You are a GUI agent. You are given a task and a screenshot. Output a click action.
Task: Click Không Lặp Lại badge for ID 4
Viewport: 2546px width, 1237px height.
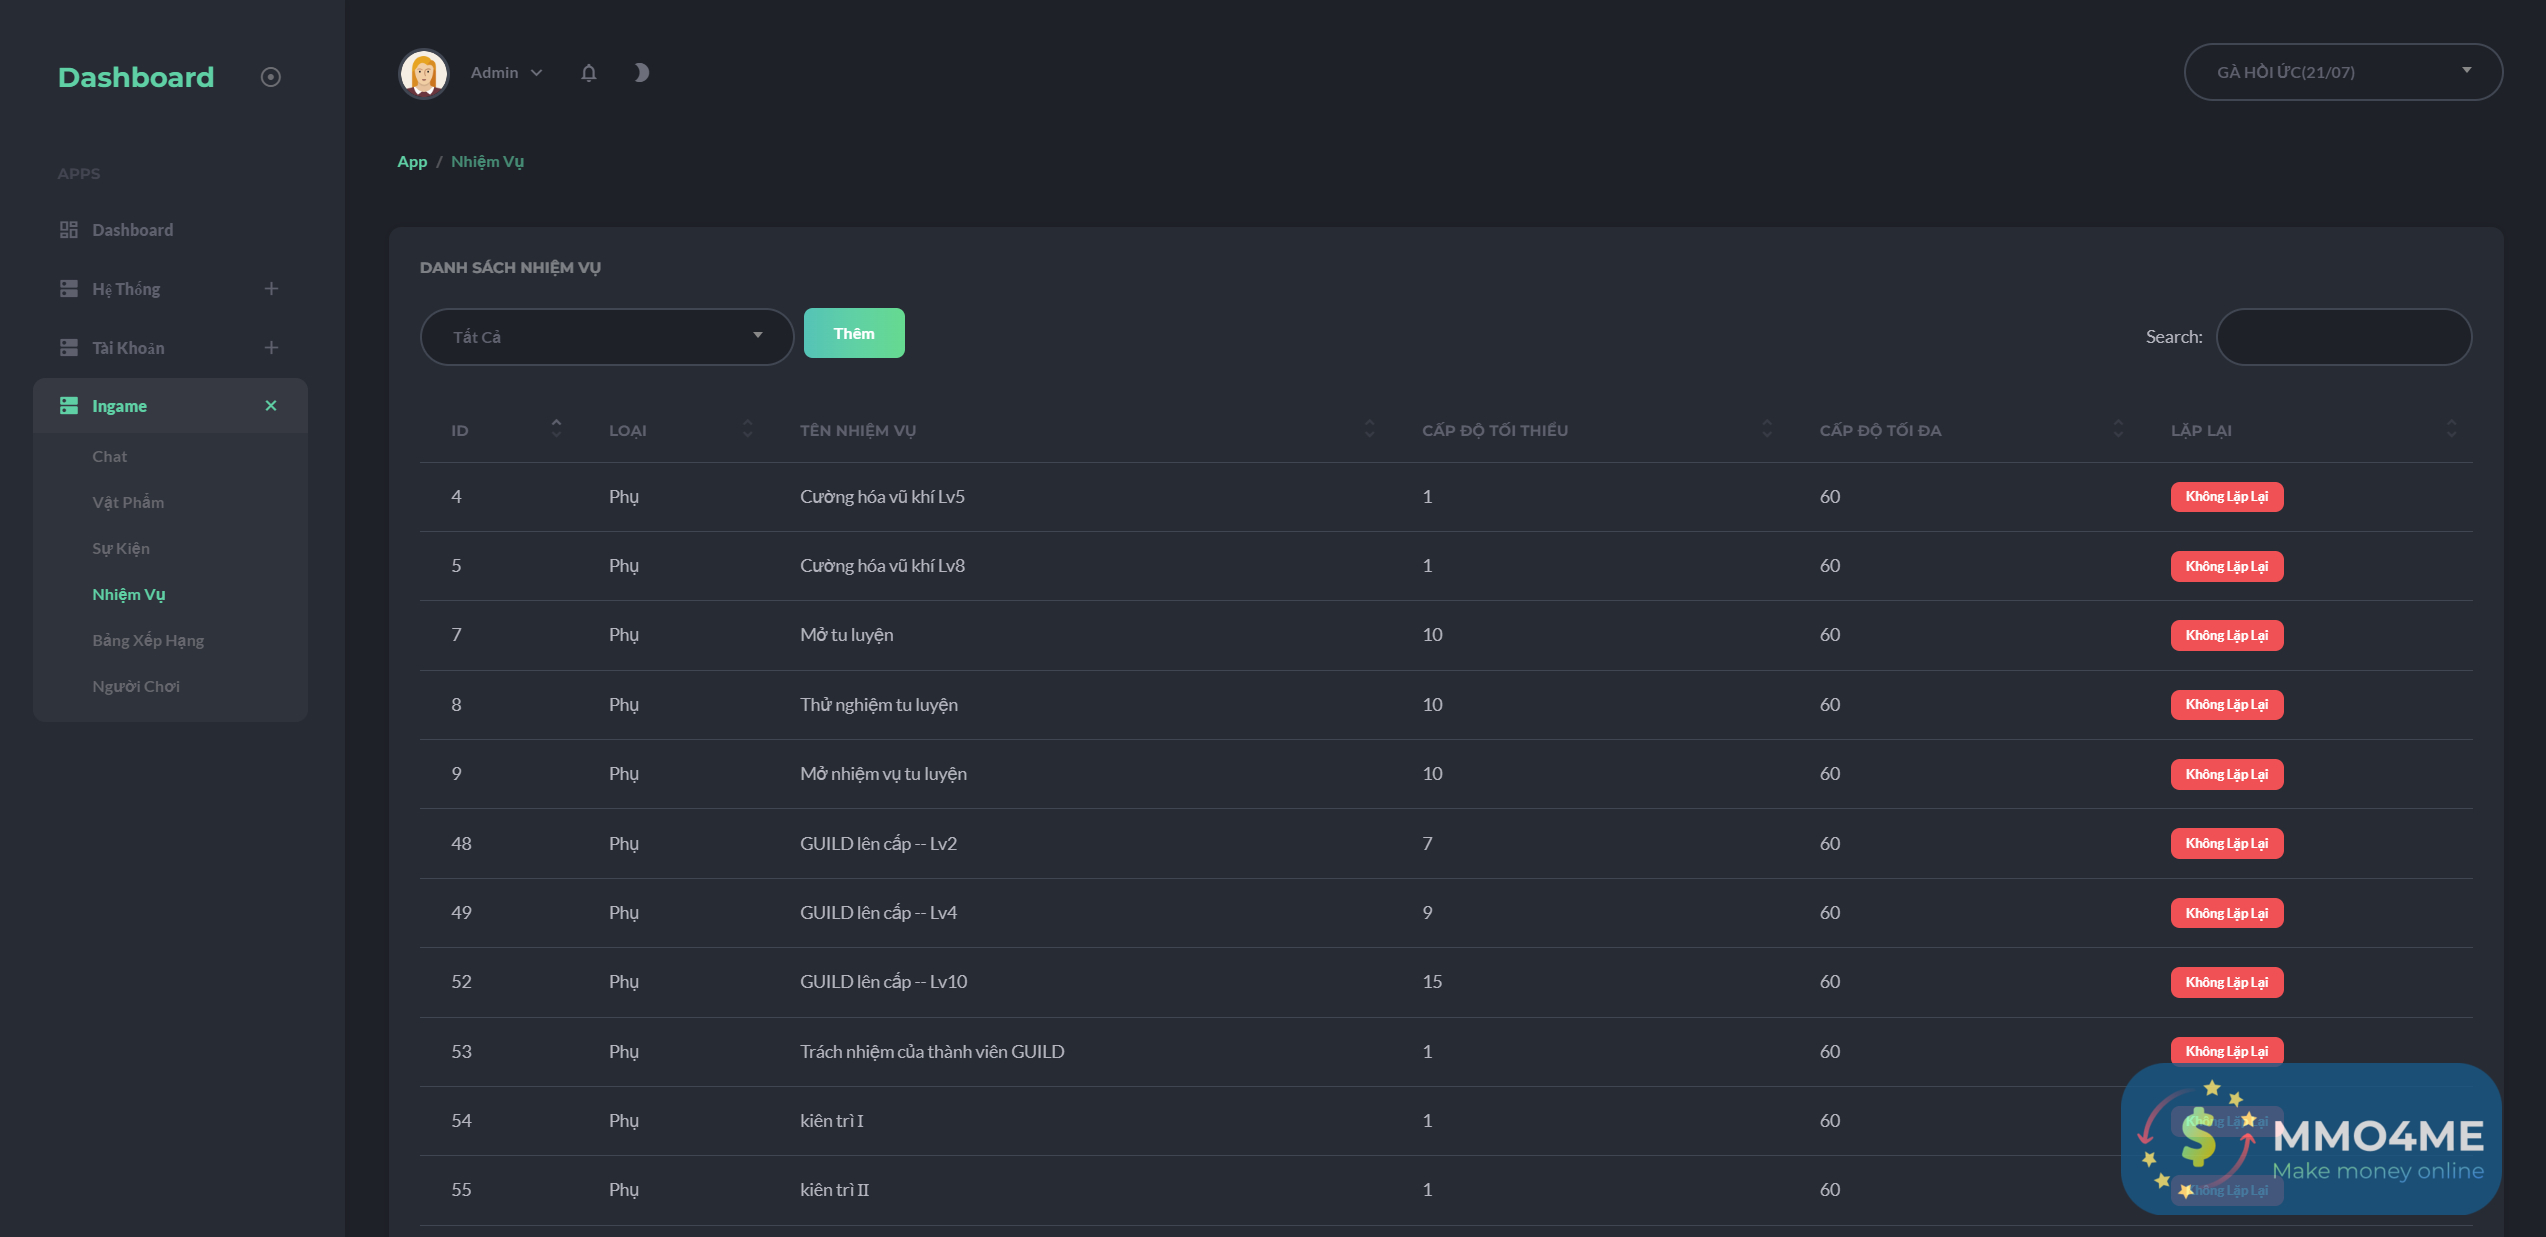(x=2227, y=497)
